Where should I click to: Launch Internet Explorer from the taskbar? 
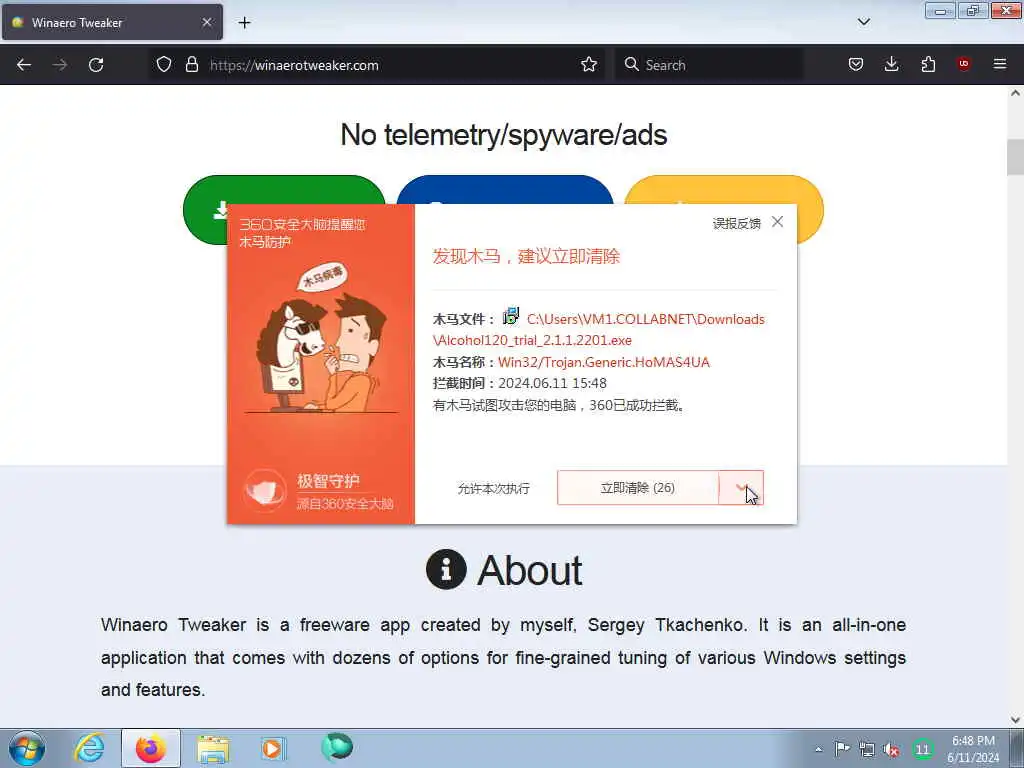pos(89,748)
